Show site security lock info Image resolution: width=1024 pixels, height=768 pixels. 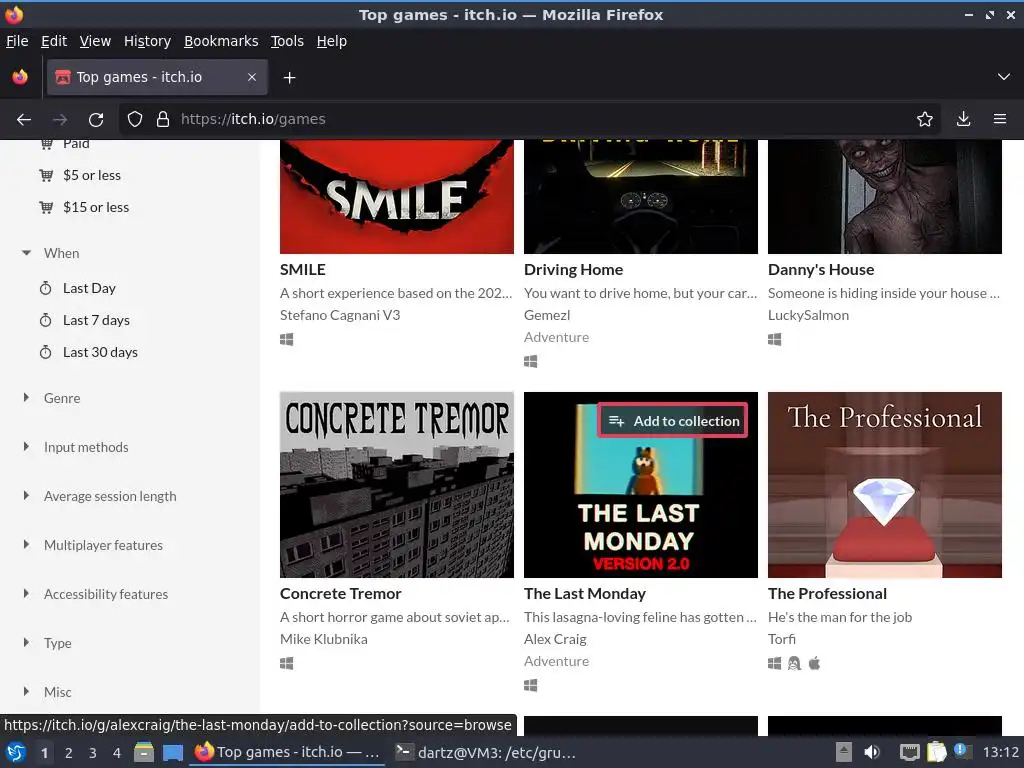point(163,120)
